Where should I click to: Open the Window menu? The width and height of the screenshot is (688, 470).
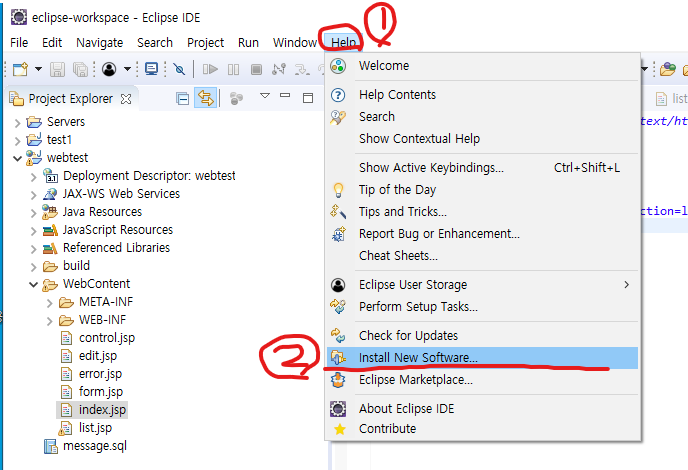click(295, 43)
